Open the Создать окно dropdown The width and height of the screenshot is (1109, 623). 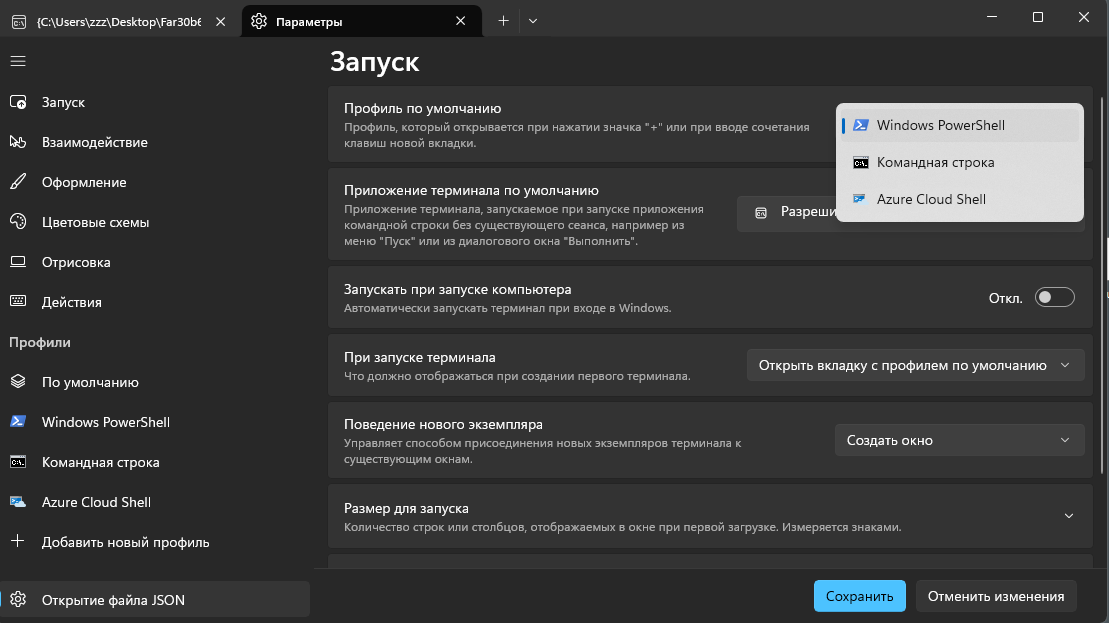[x=959, y=441]
